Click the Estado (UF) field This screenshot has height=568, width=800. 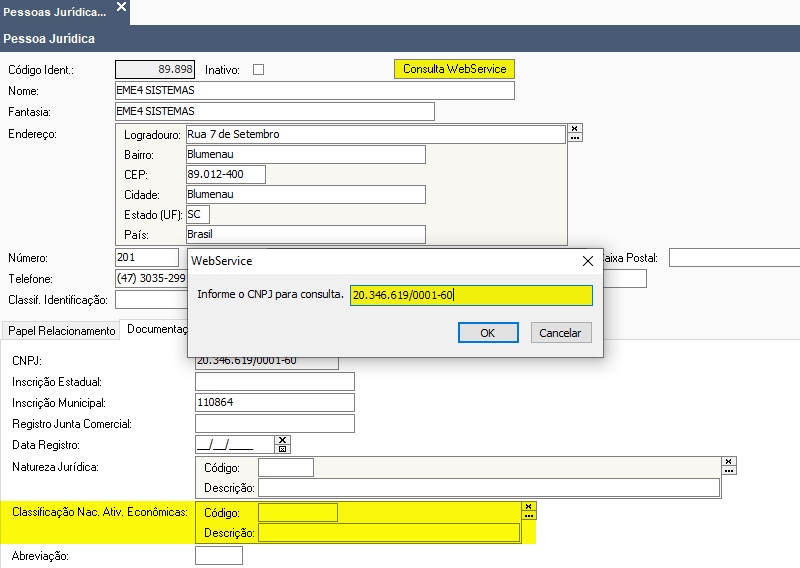coord(198,214)
